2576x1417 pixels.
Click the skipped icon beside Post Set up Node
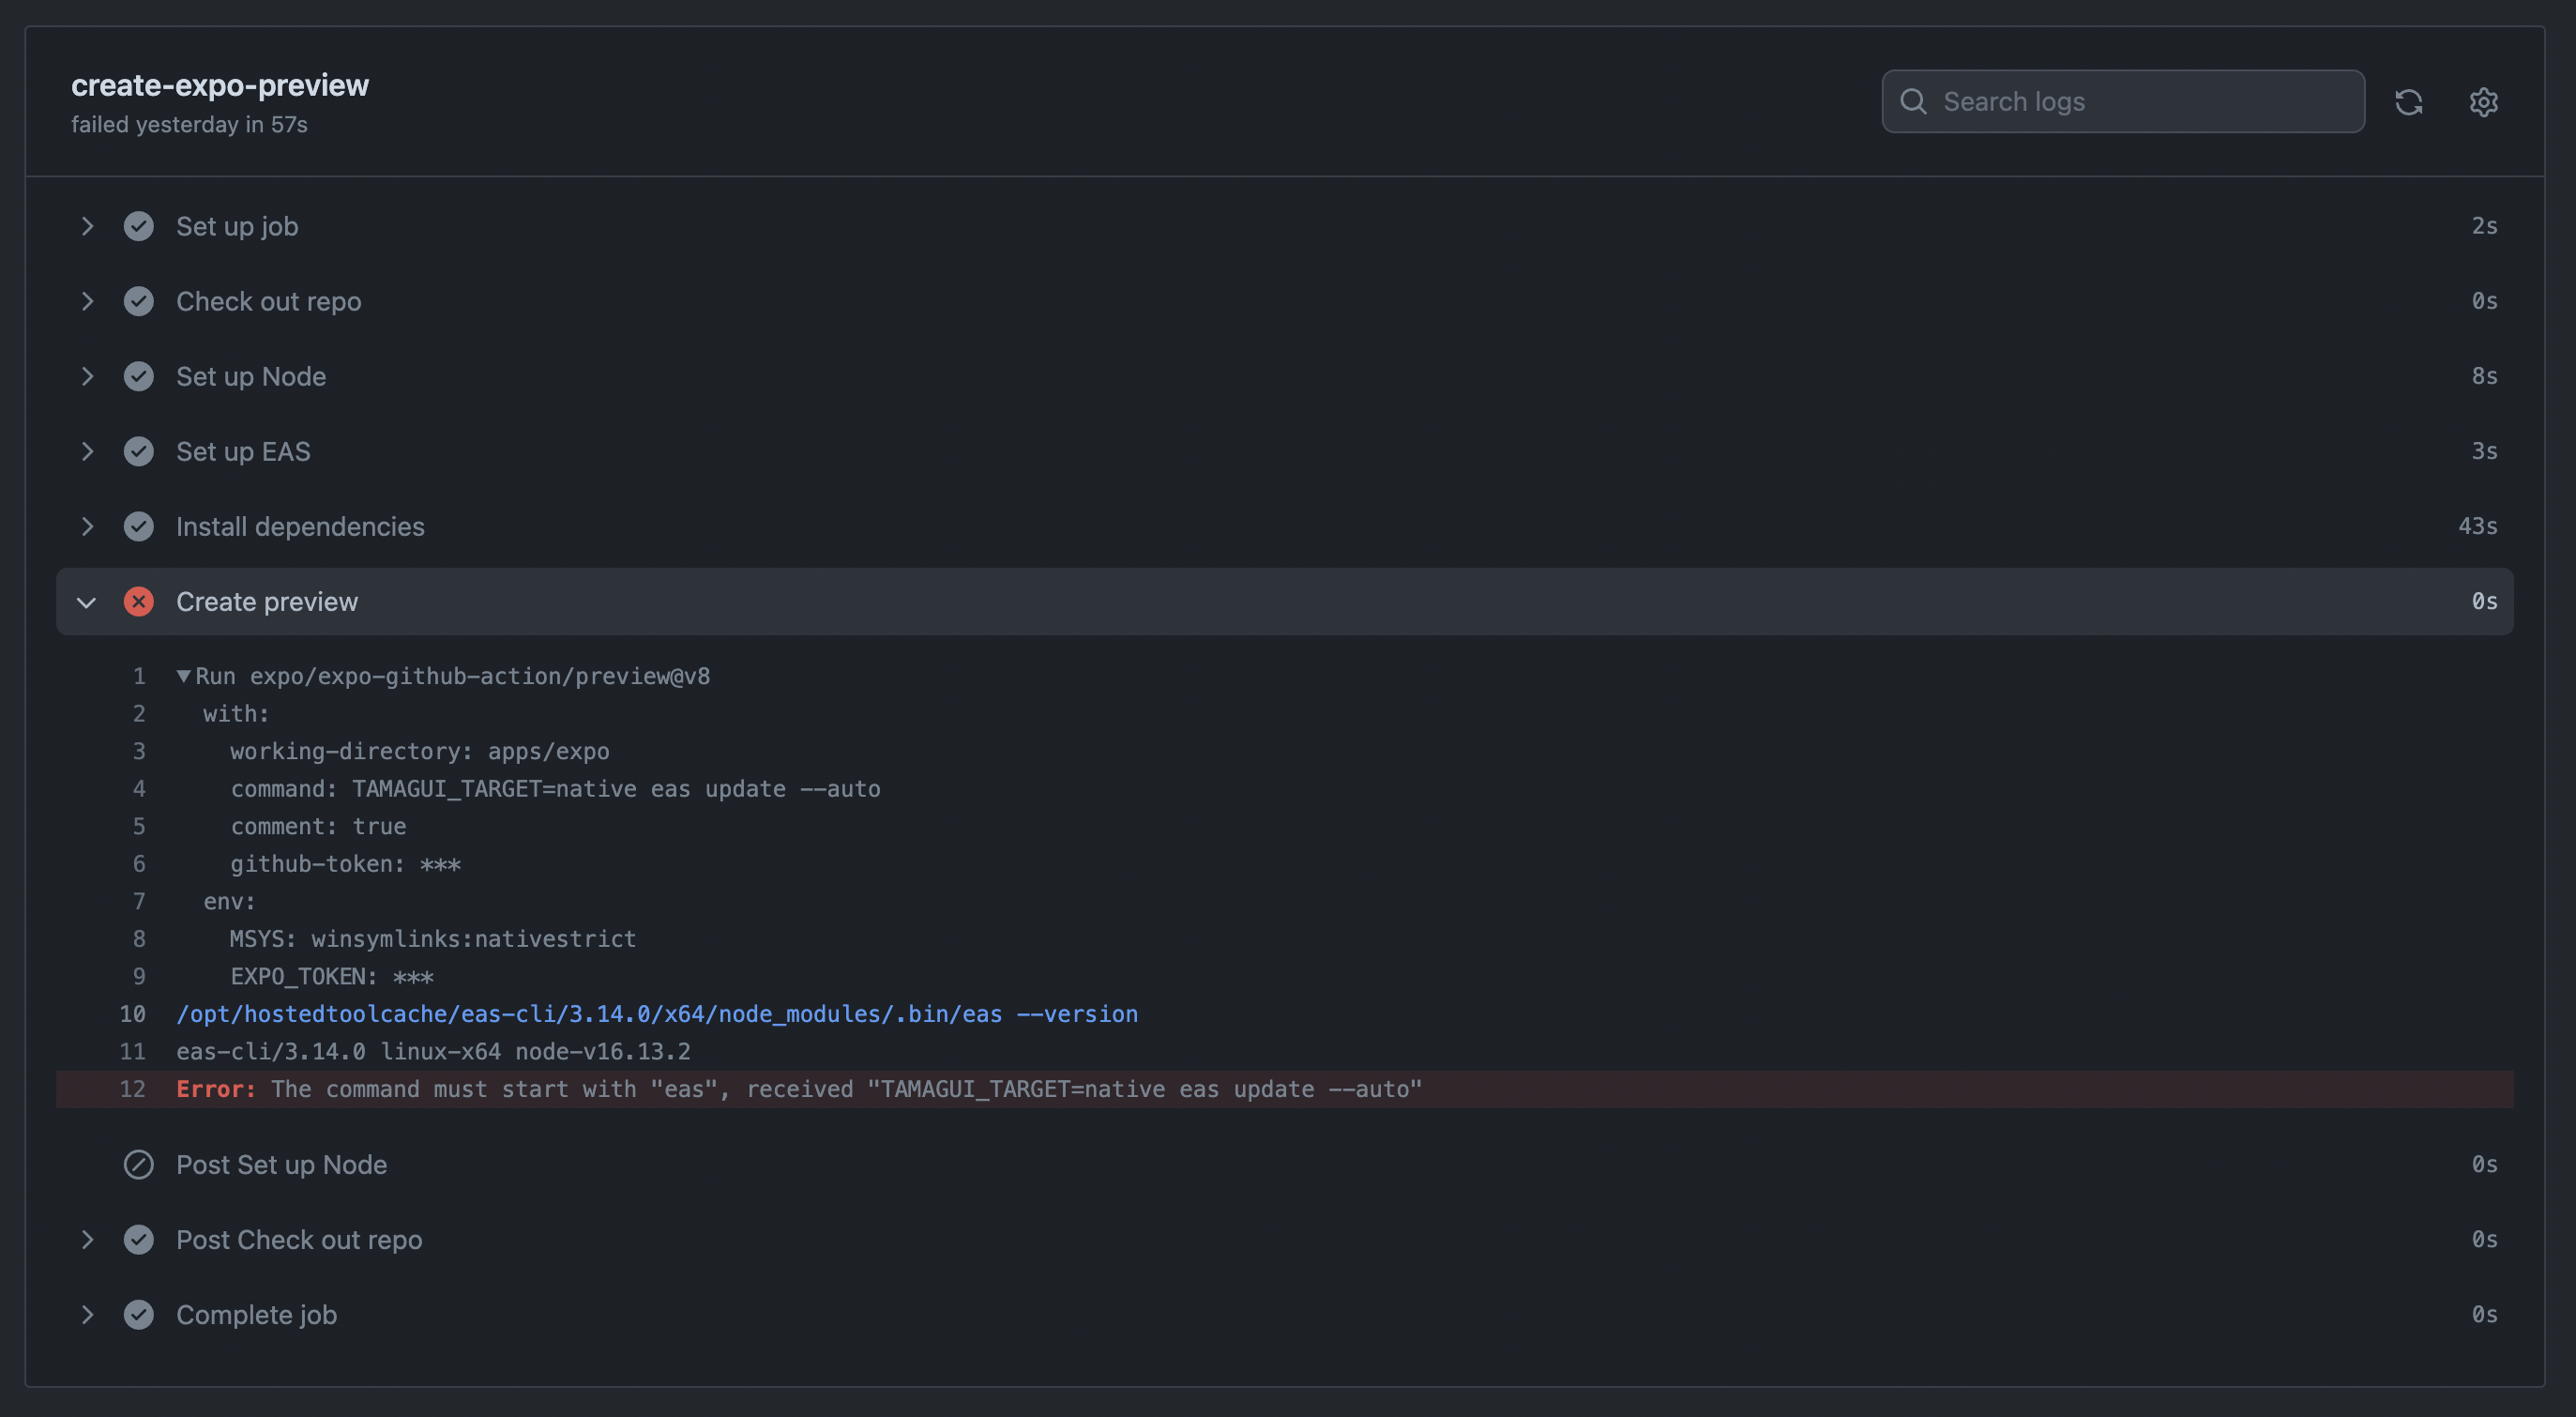(x=138, y=1164)
